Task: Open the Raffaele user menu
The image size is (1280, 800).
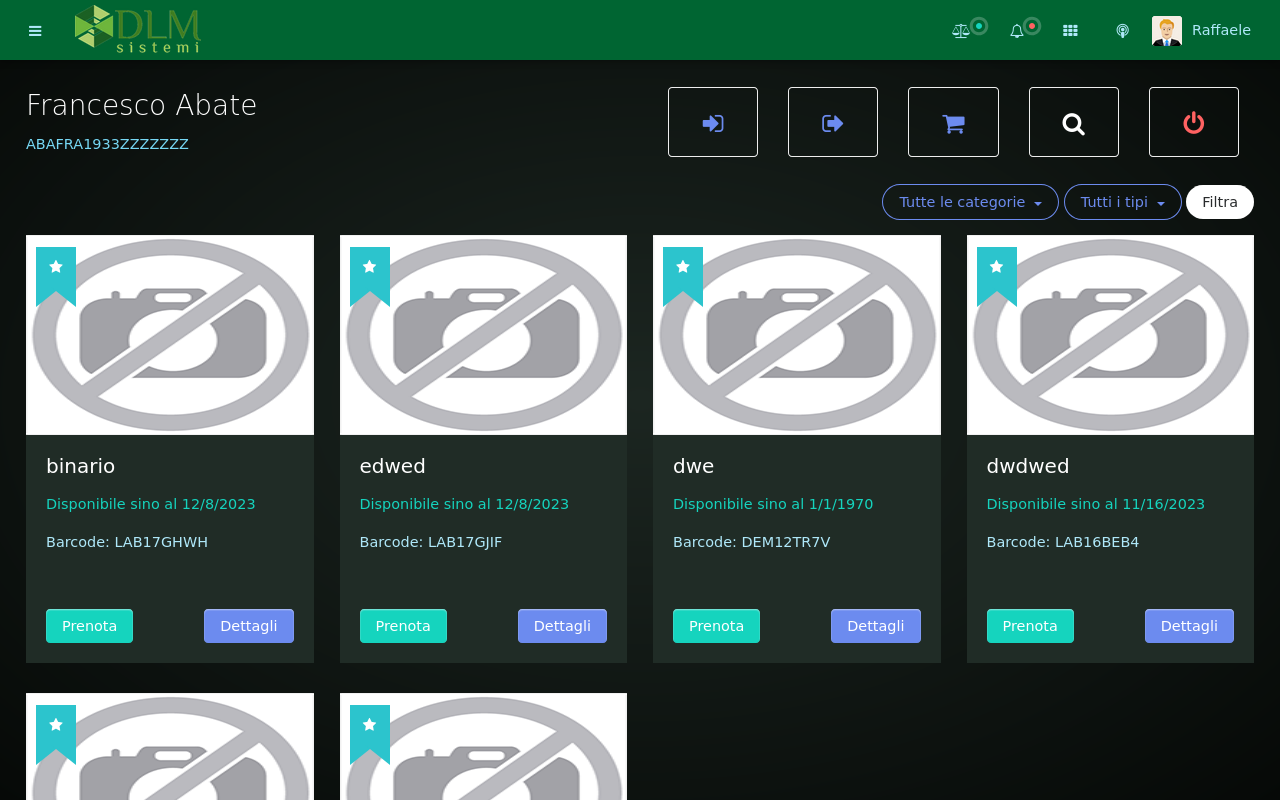Action: pos(1202,31)
